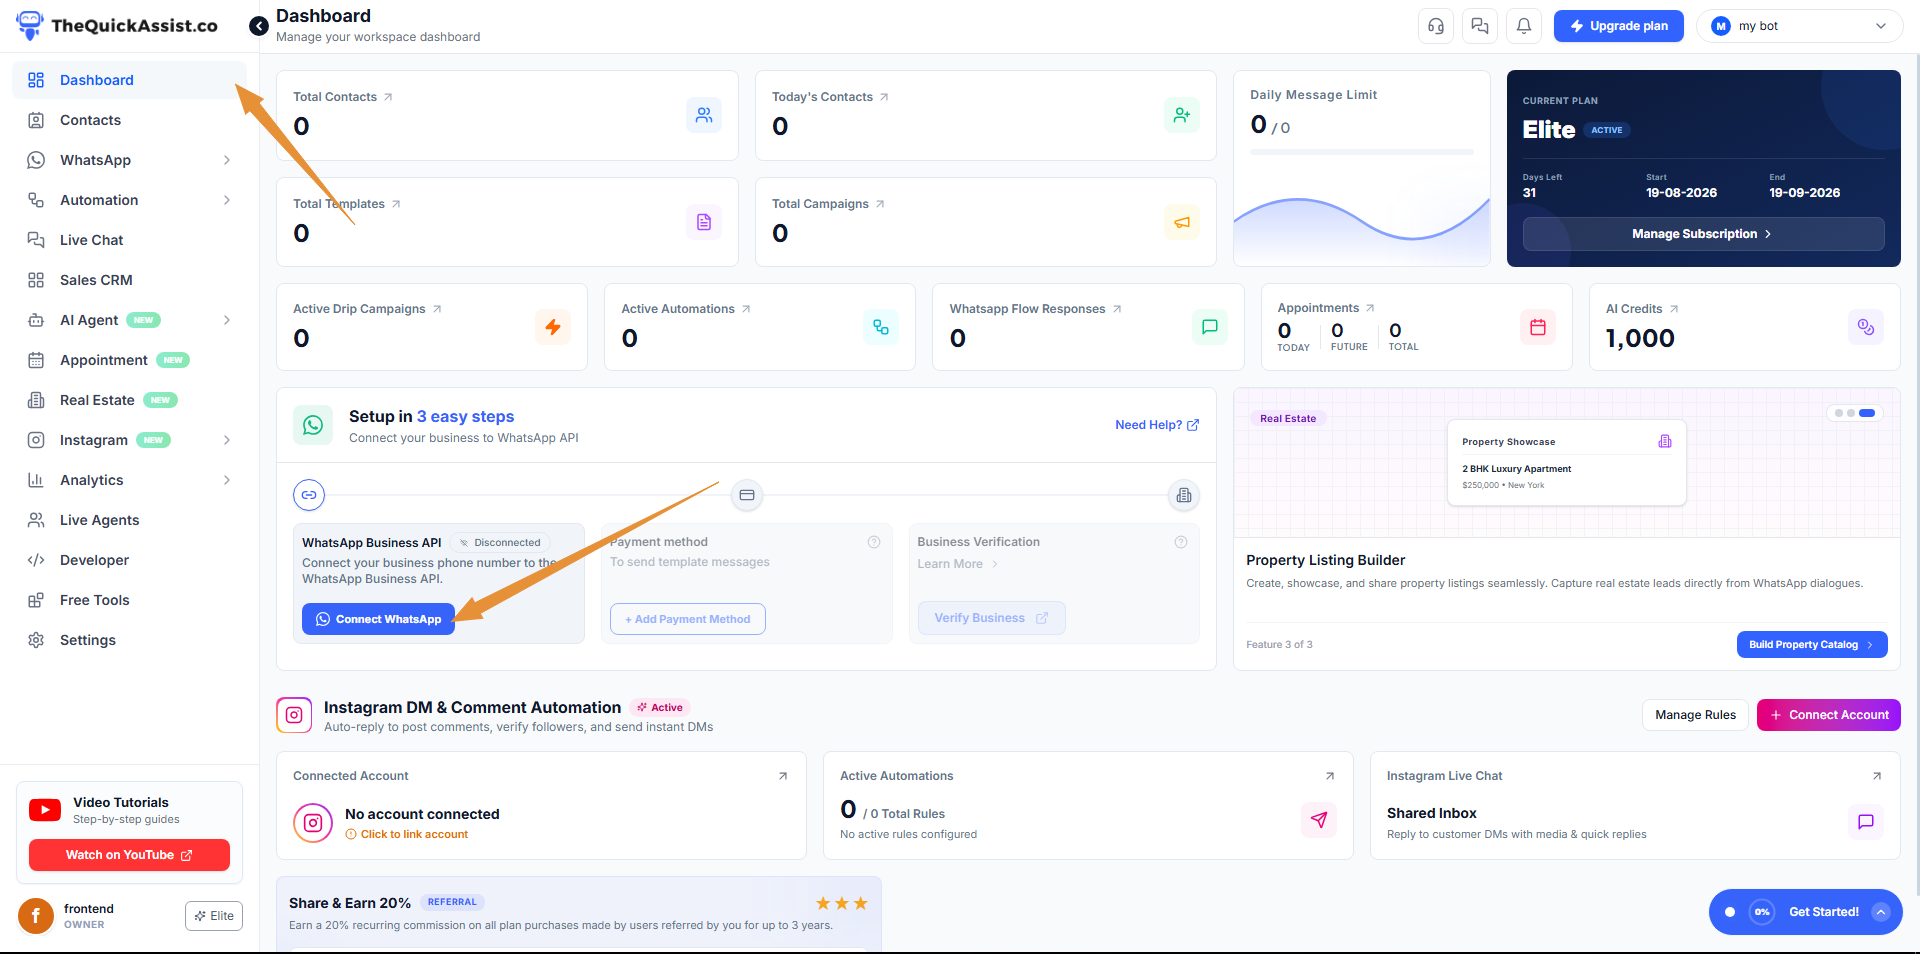This screenshot has height=954, width=1920.
Task: Click the Verify Business button
Action: pos(991,618)
